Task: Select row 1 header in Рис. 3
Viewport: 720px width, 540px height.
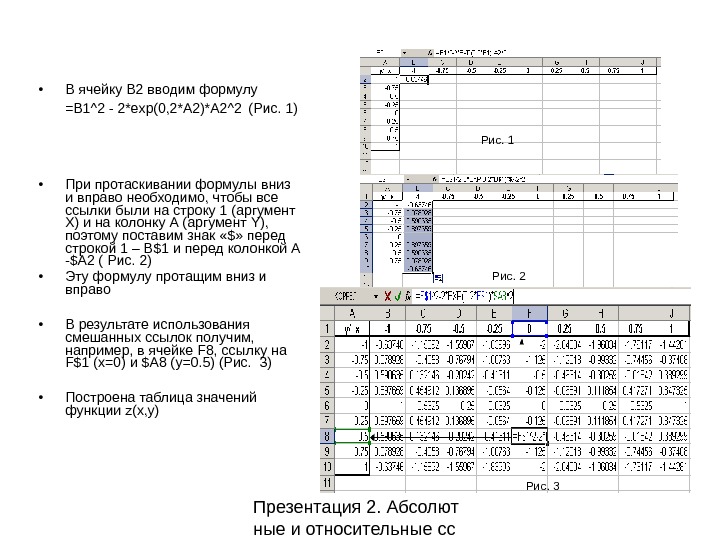Action: click(327, 328)
